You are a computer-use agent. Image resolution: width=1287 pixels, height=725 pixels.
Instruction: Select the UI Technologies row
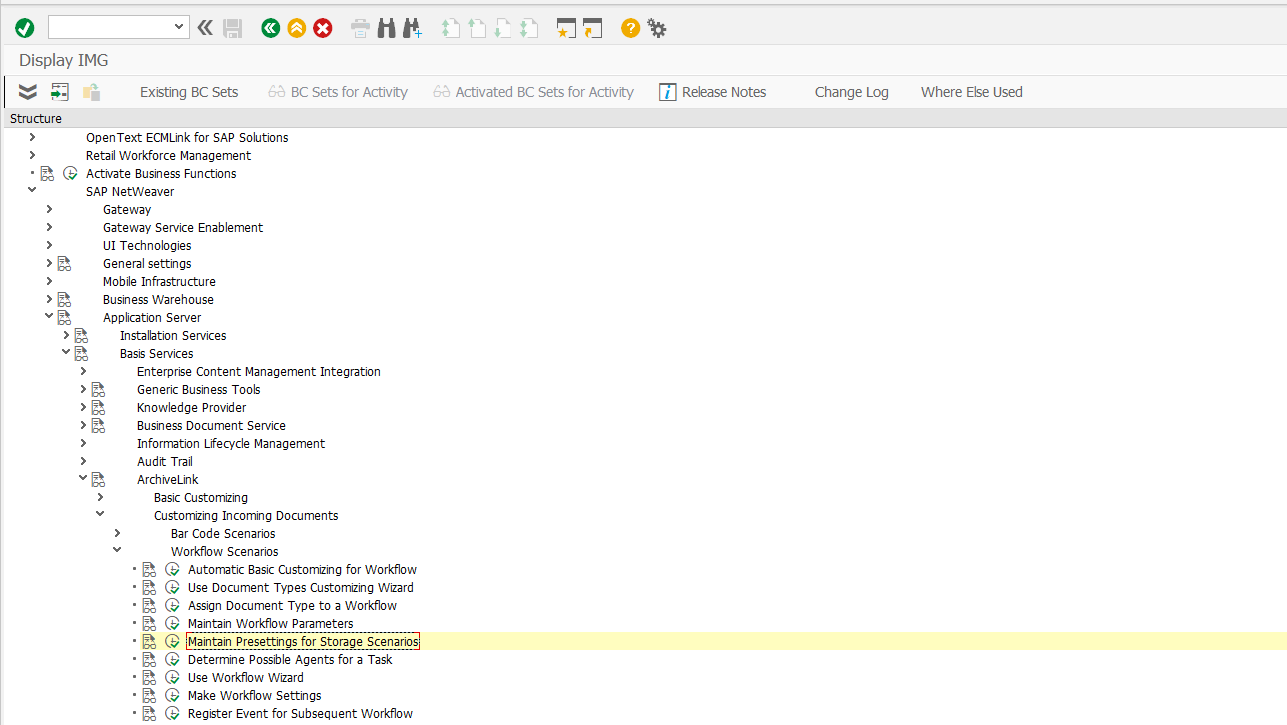[x=147, y=246]
